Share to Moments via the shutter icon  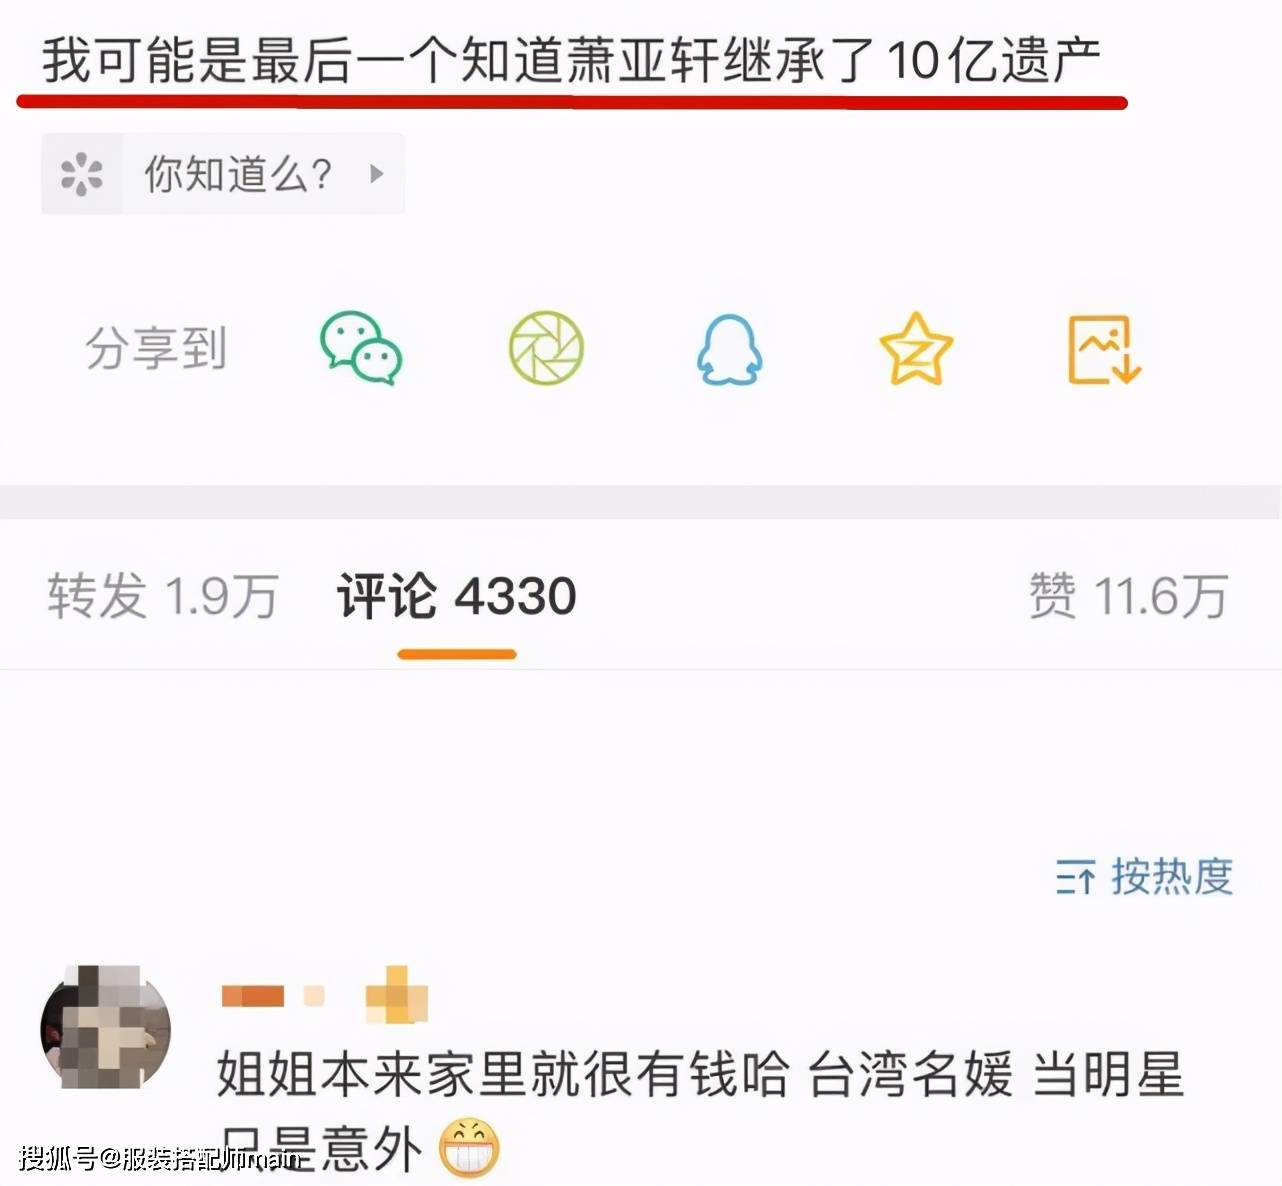pyautogui.click(x=546, y=348)
